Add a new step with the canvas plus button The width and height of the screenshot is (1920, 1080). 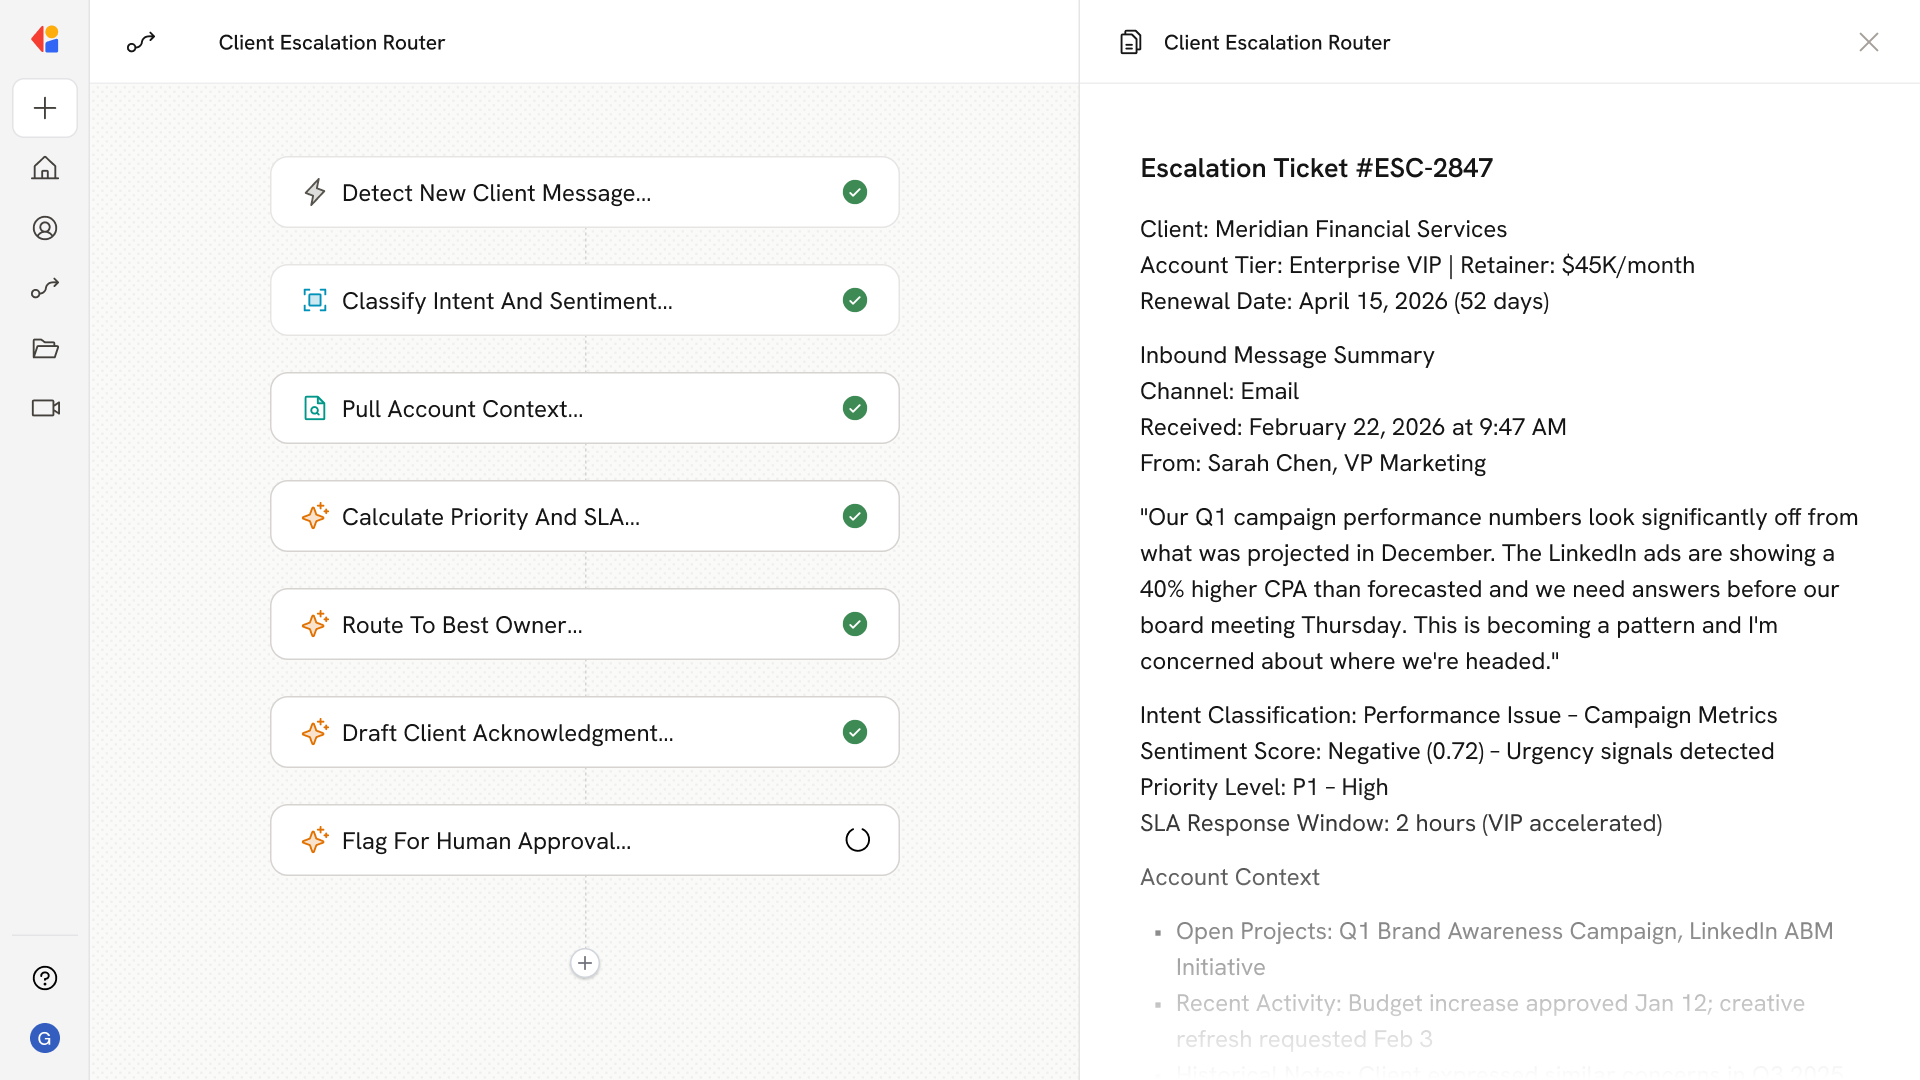(x=585, y=963)
